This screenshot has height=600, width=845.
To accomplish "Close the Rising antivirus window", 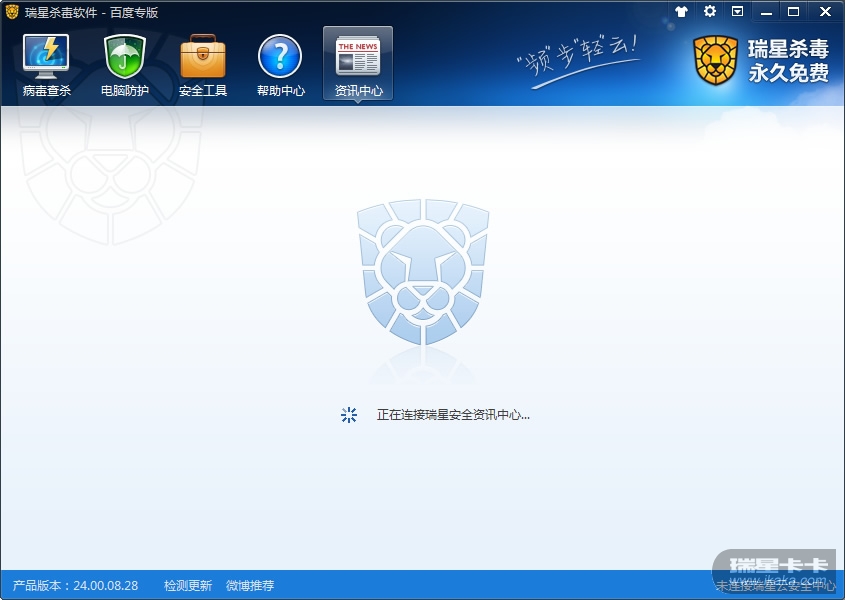I will (x=825, y=11).
